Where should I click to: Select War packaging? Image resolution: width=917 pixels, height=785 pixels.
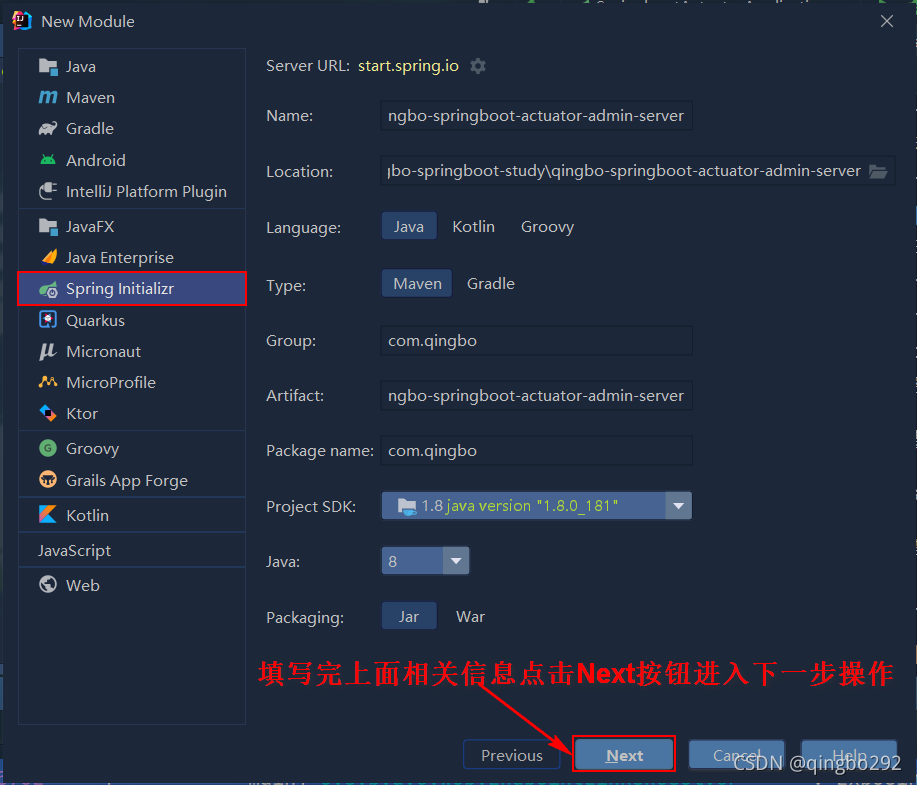(470, 617)
